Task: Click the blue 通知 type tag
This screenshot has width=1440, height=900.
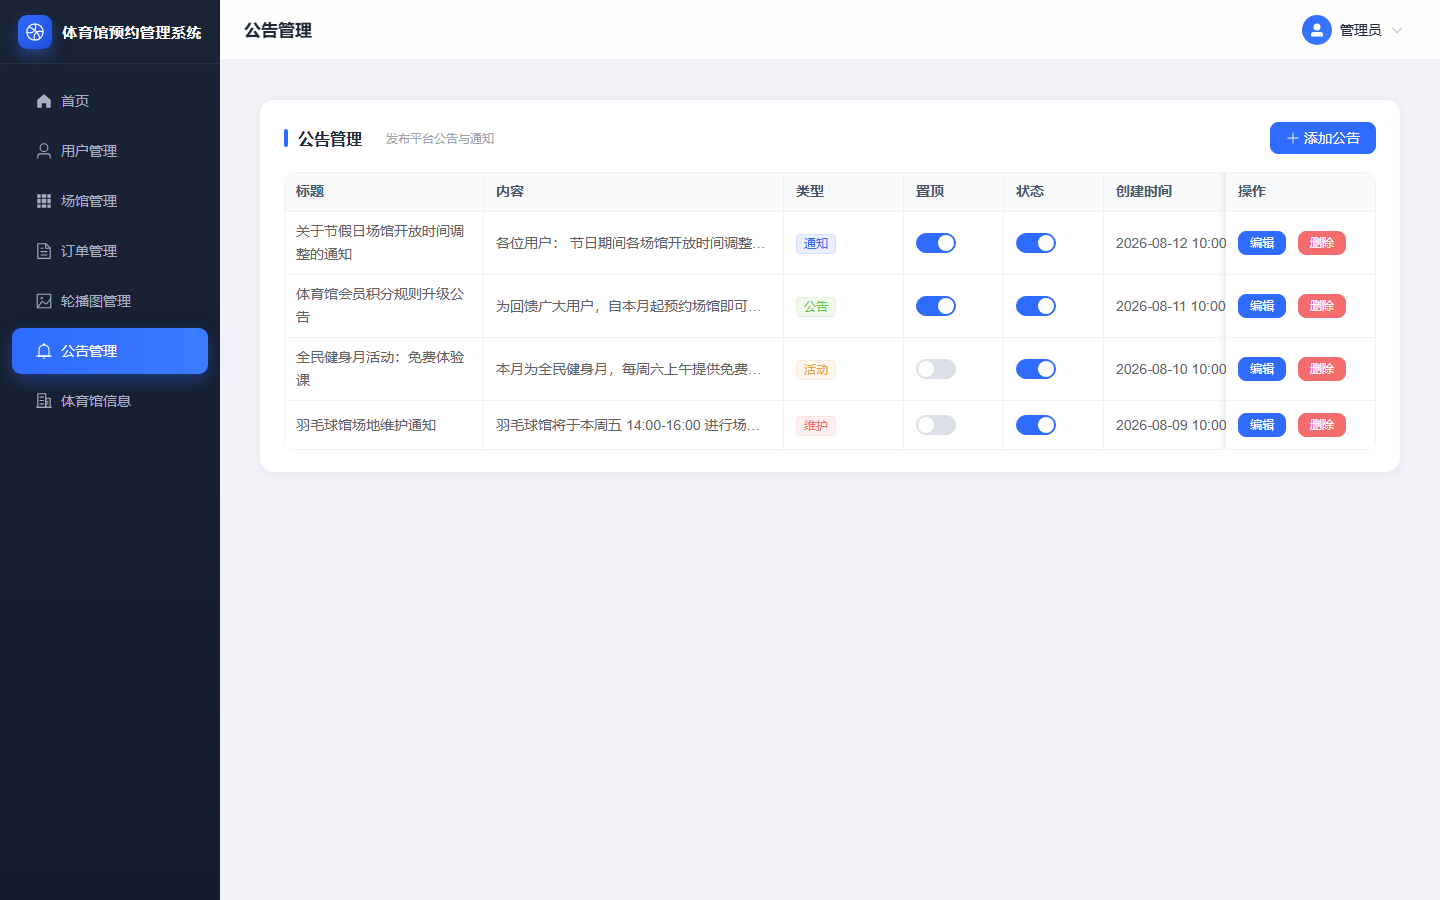Action: [x=816, y=243]
